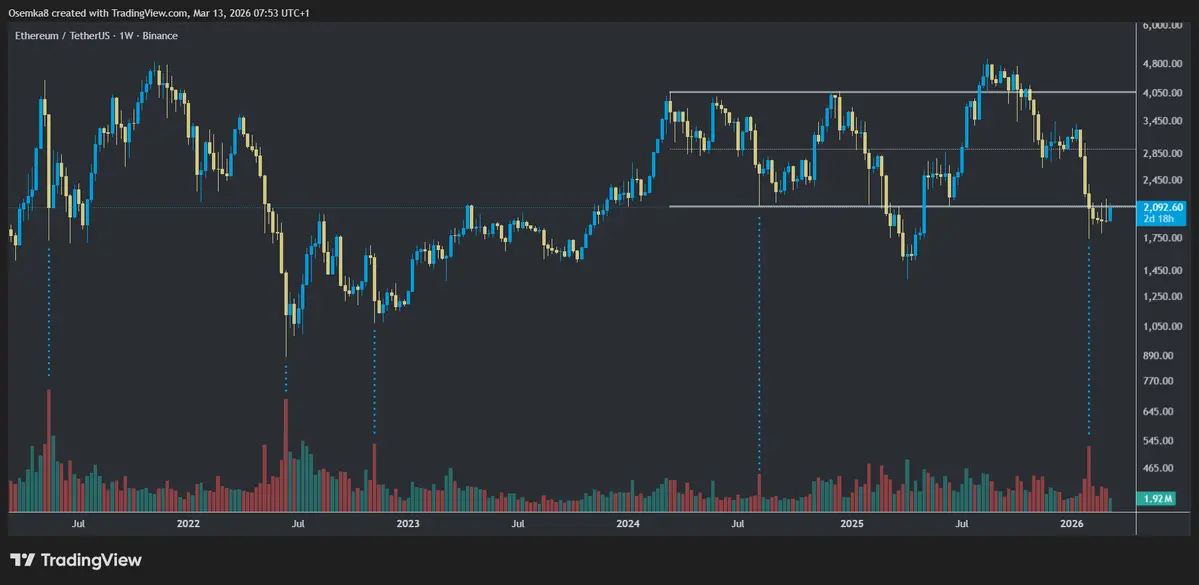Image resolution: width=1199 pixels, height=585 pixels.
Task: Click the 2026 time axis label
Action: [1071, 523]
